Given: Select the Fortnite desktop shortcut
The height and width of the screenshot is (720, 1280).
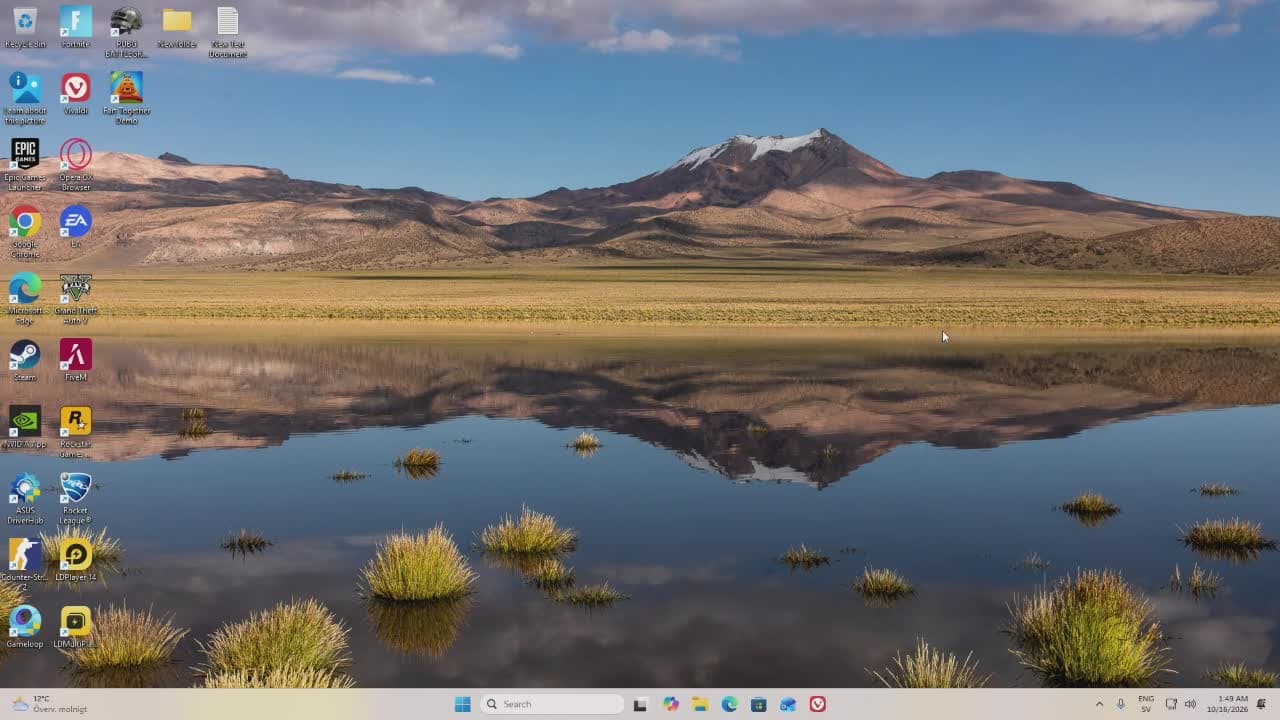Looking at the screenshot, I should (76, 27).
